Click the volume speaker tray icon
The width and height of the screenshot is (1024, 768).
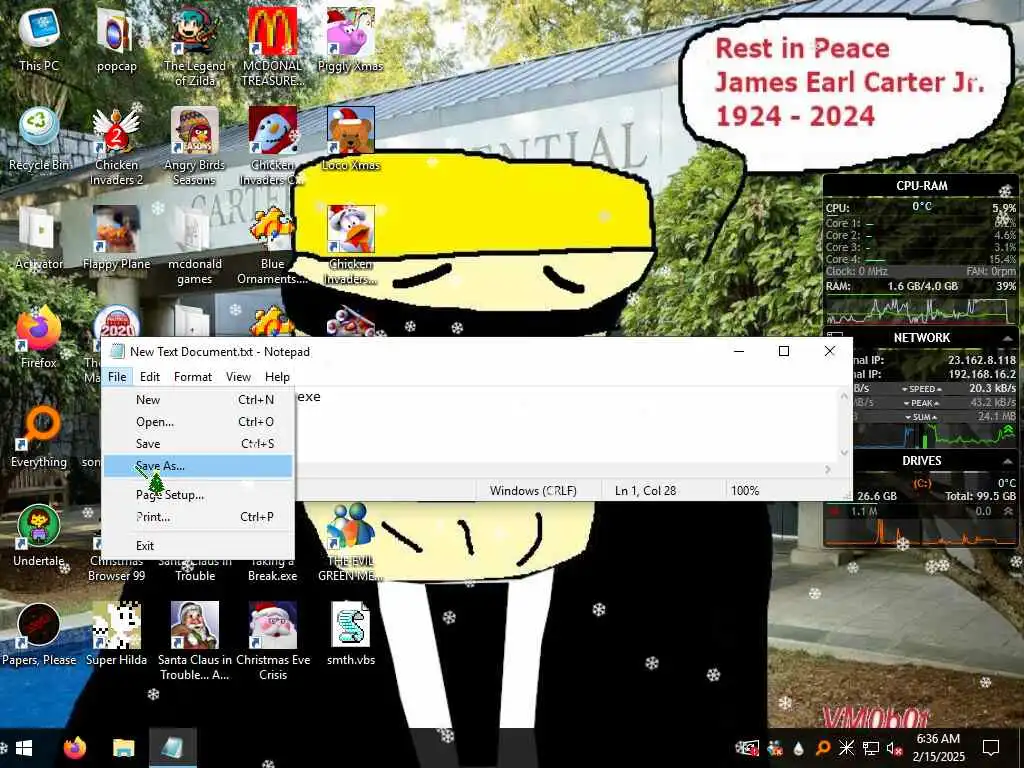(894, 748)
